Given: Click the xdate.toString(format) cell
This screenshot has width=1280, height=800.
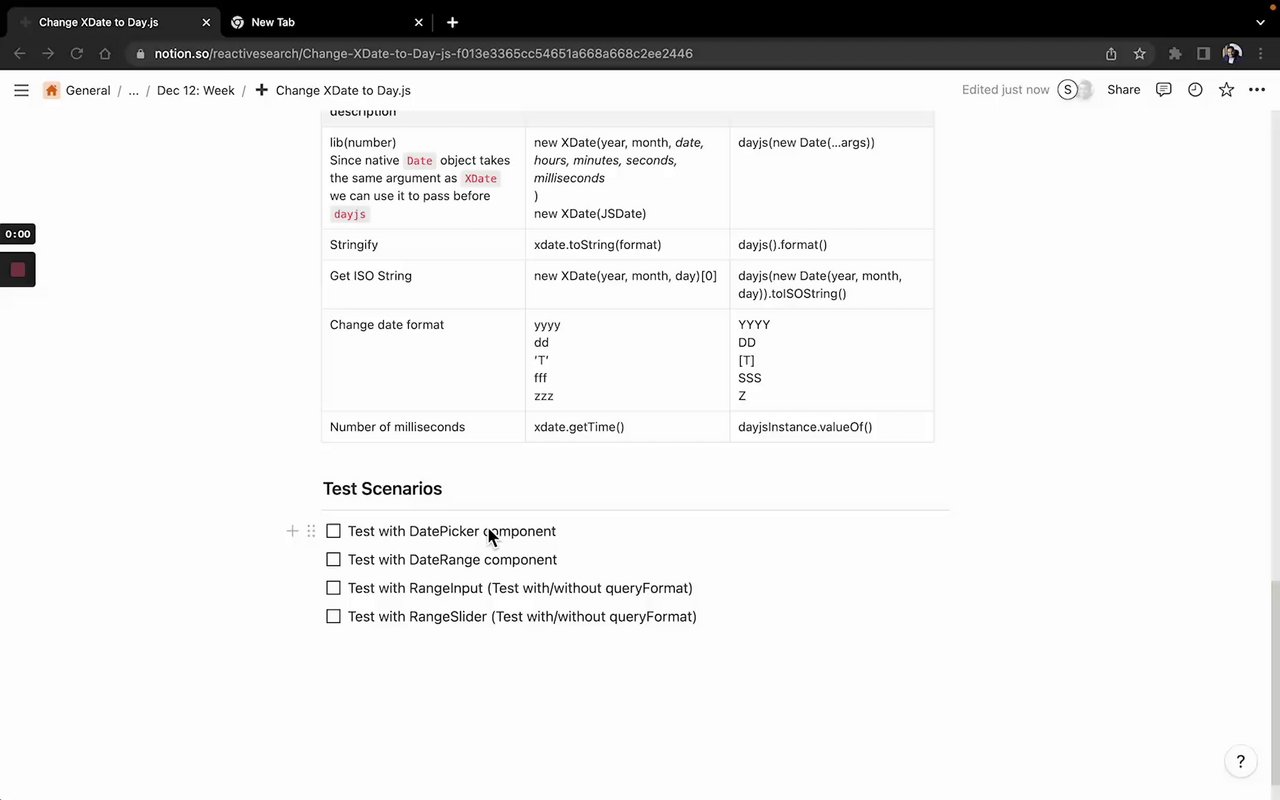Looking at the screenshot, I should [x=627, y=245].
